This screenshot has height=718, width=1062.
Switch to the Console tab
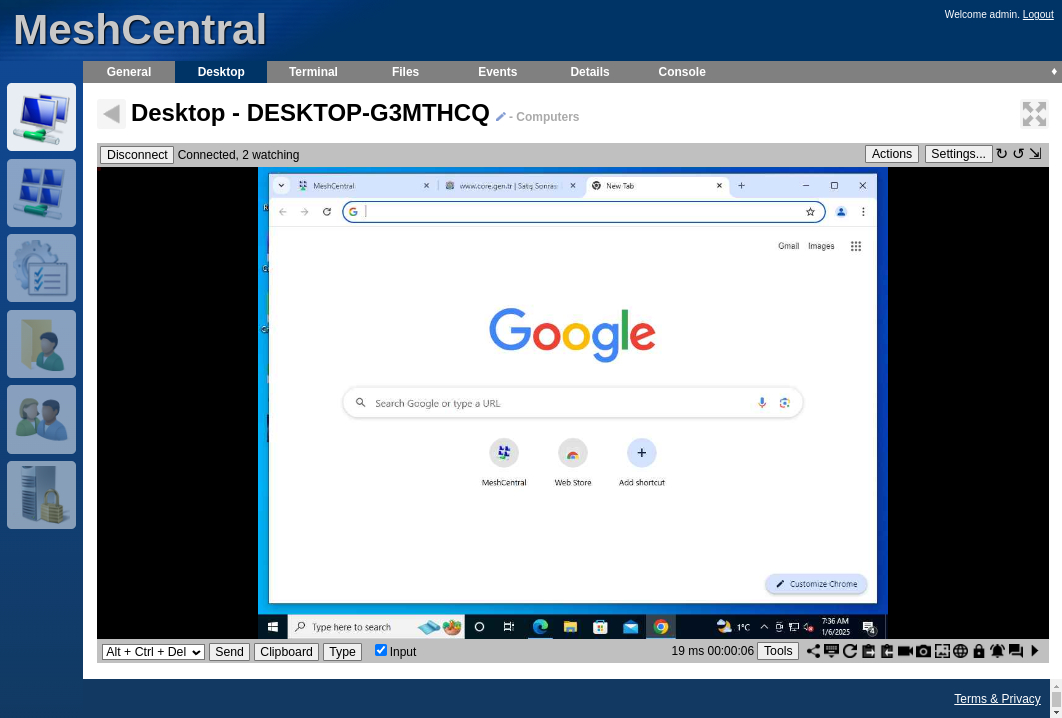click(x=681, y=72)
